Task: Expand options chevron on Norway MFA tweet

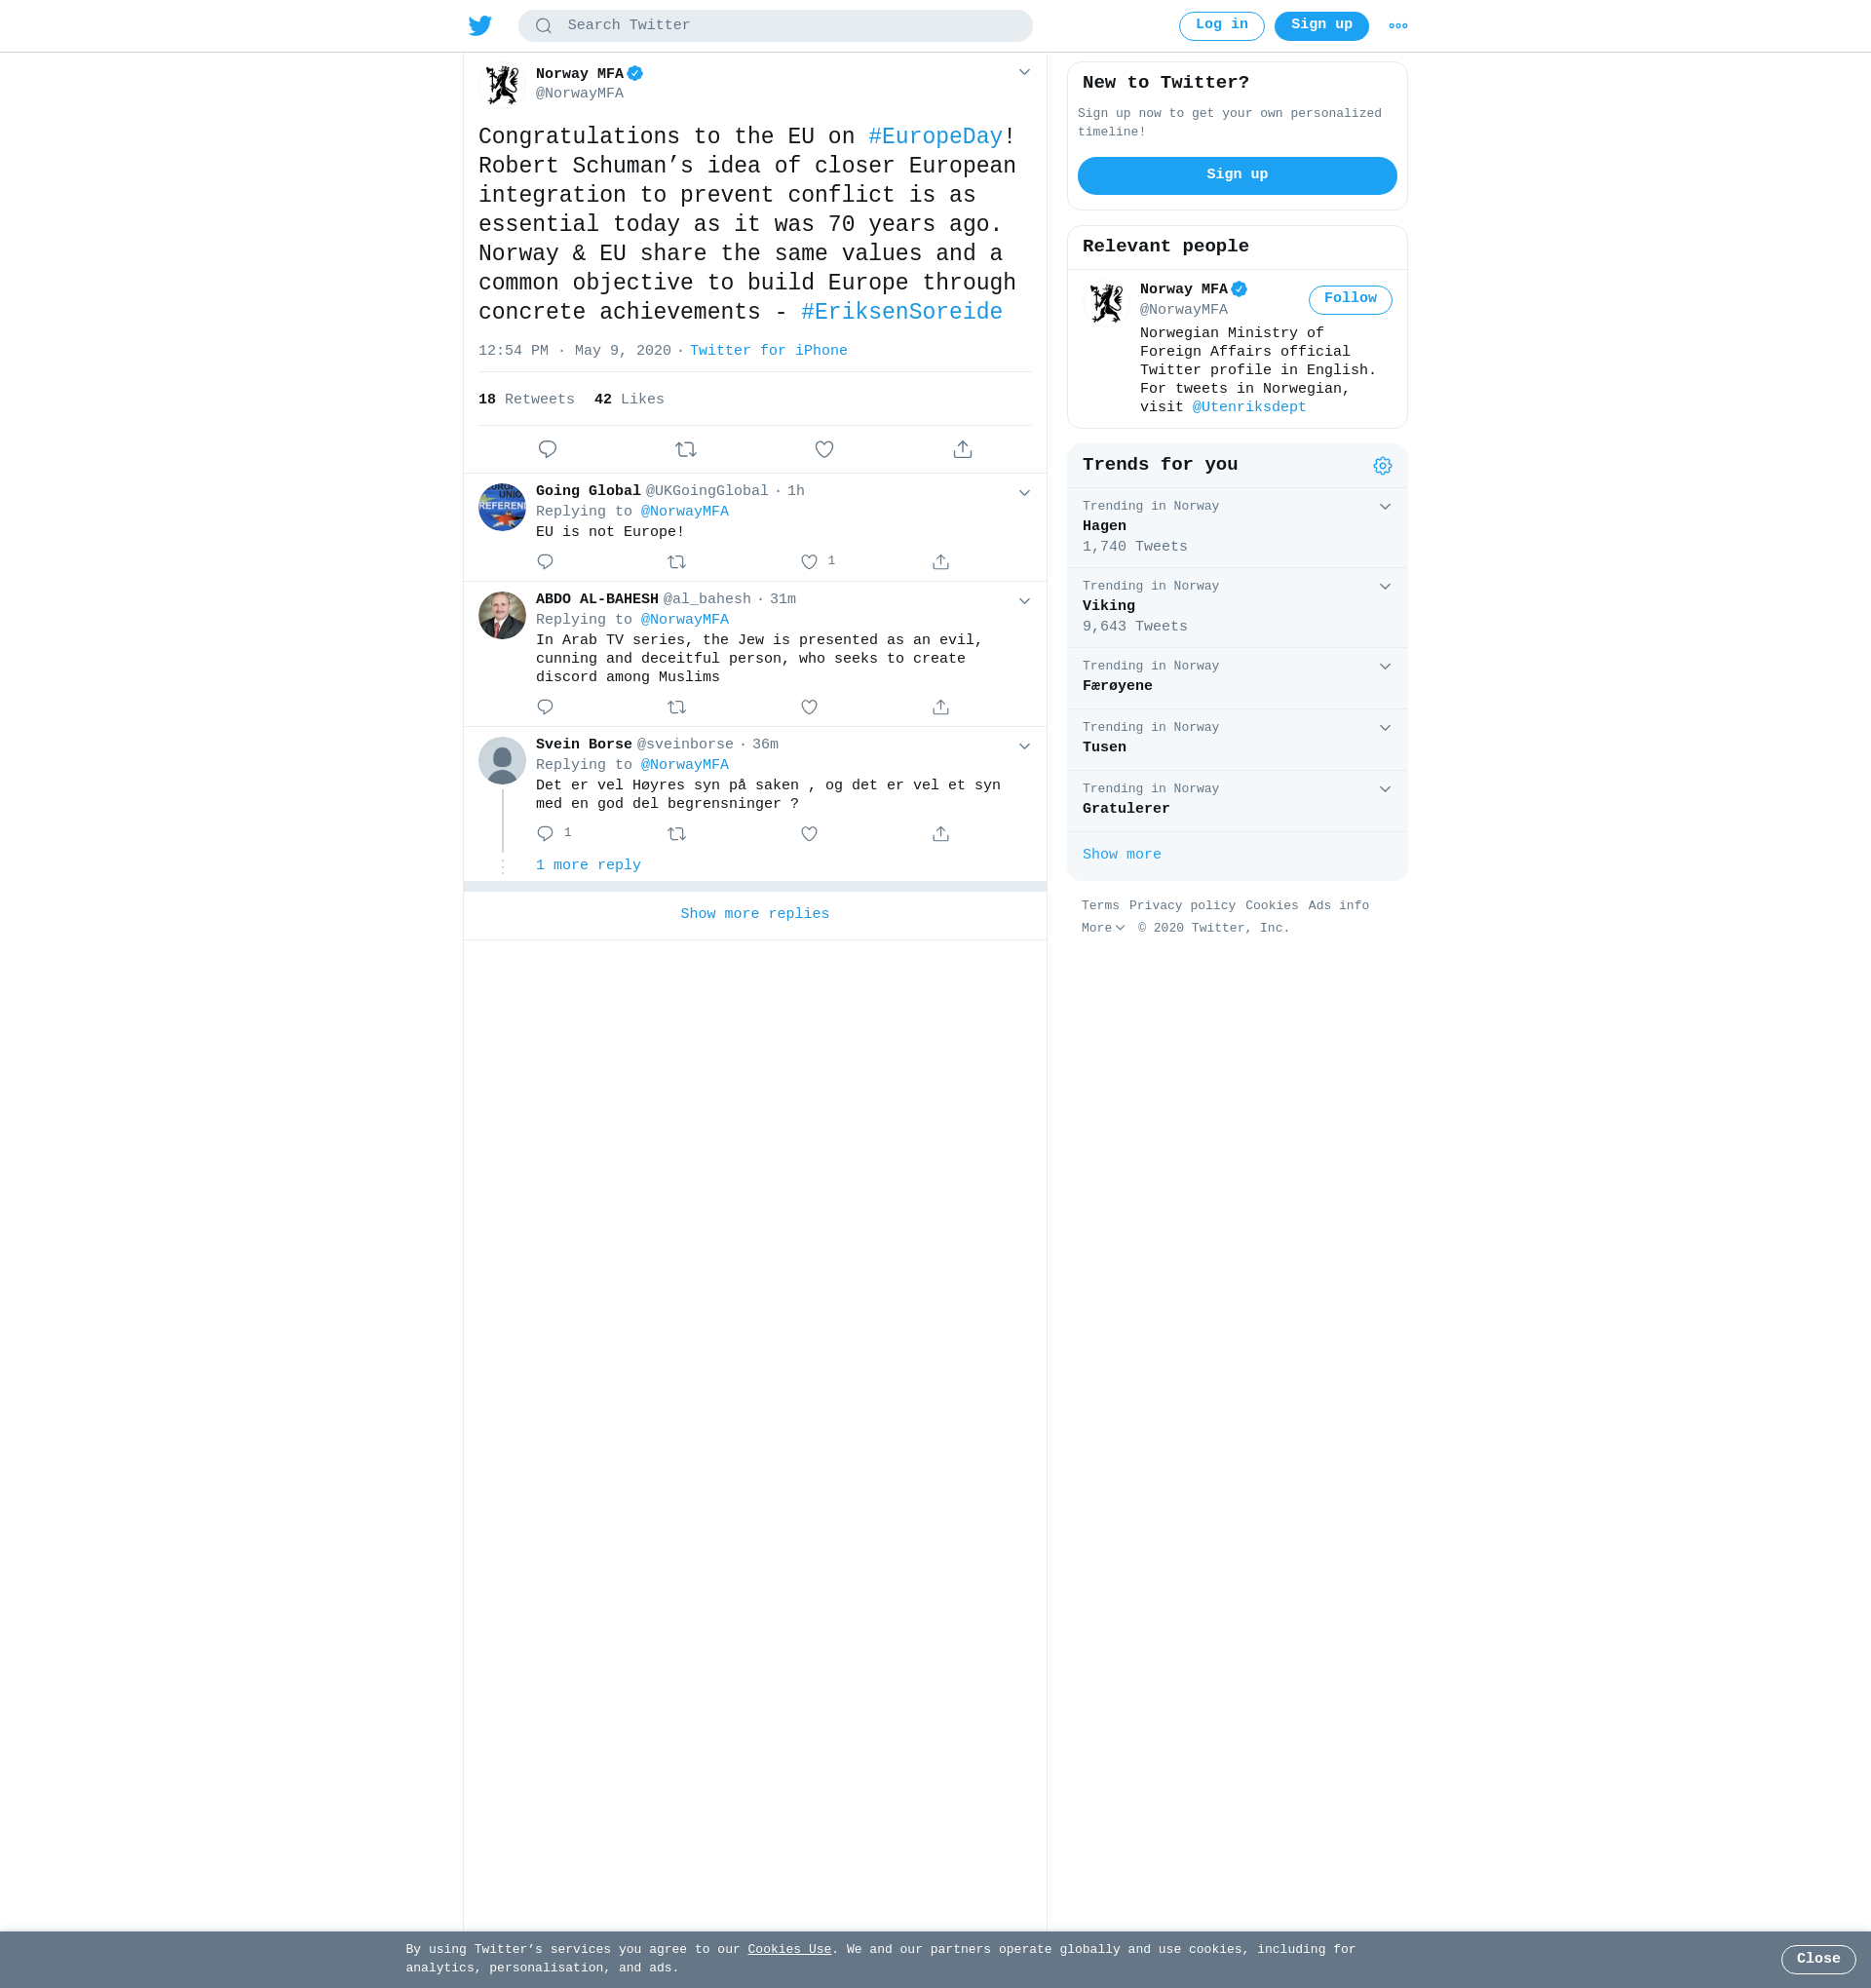Action: (1024, 72)
